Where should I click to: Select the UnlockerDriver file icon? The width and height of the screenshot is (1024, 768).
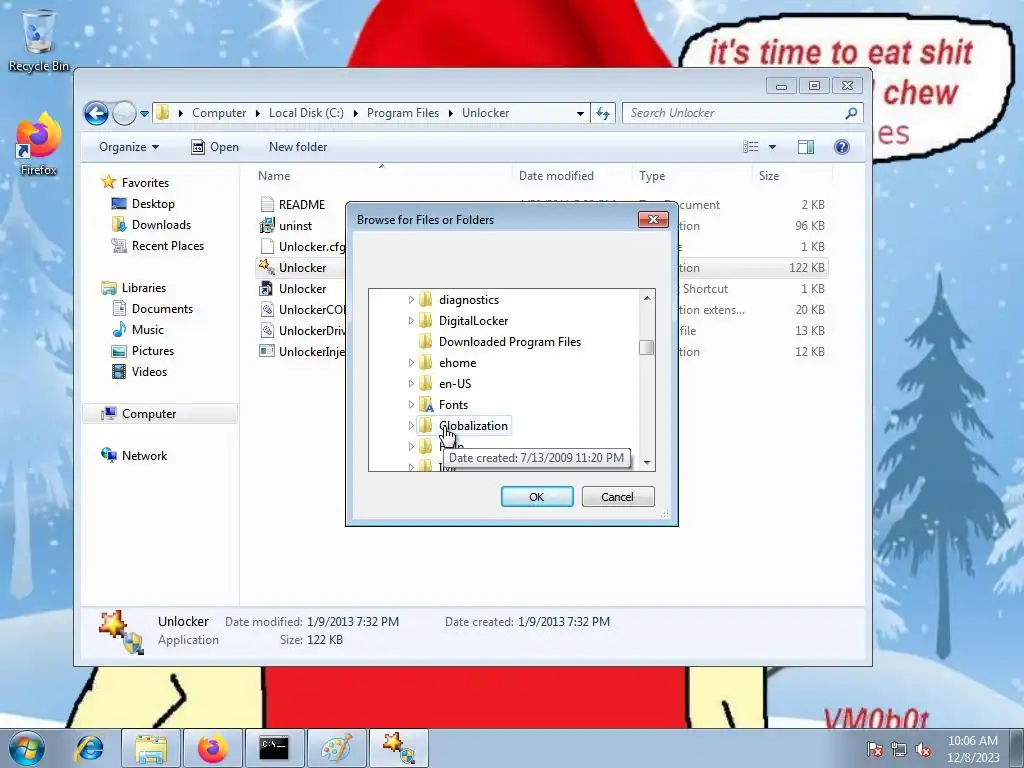(x=266, y=330)
